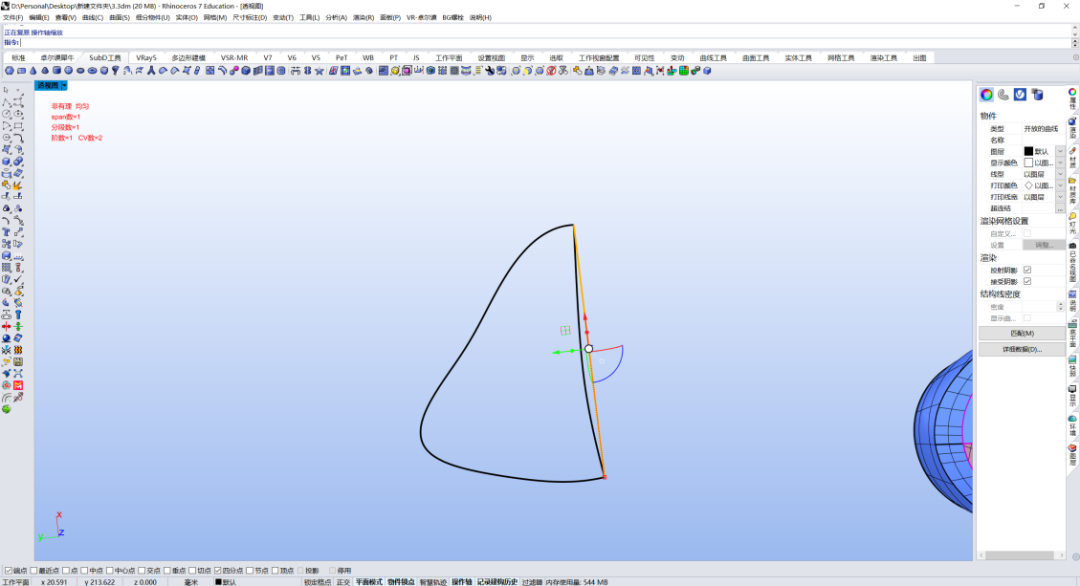The image size is (1080, 586).
Task: Select the SubD sphere icon in toolbar
Action: point(68,70)
